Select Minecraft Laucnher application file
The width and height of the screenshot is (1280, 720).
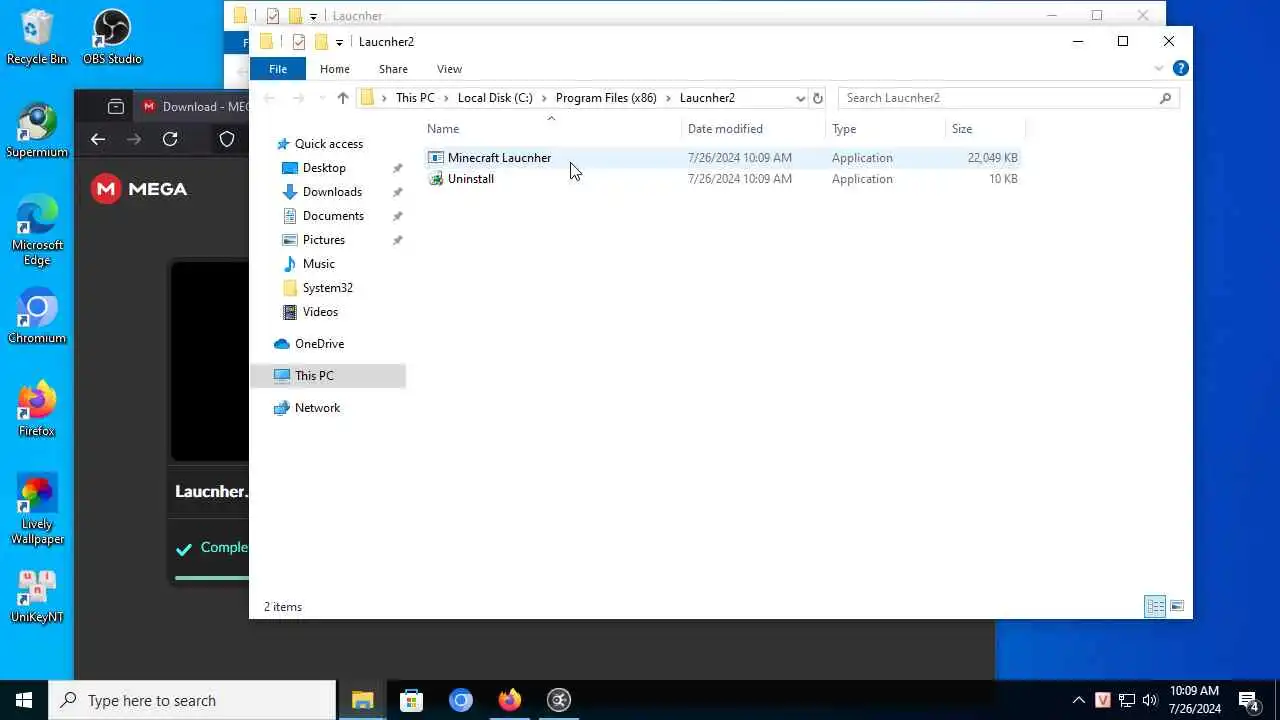point(722,158)
